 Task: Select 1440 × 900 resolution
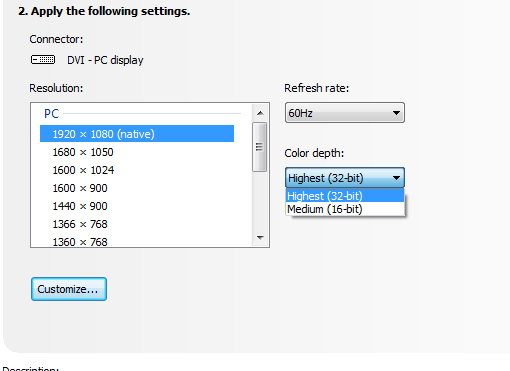coord(137,206)
